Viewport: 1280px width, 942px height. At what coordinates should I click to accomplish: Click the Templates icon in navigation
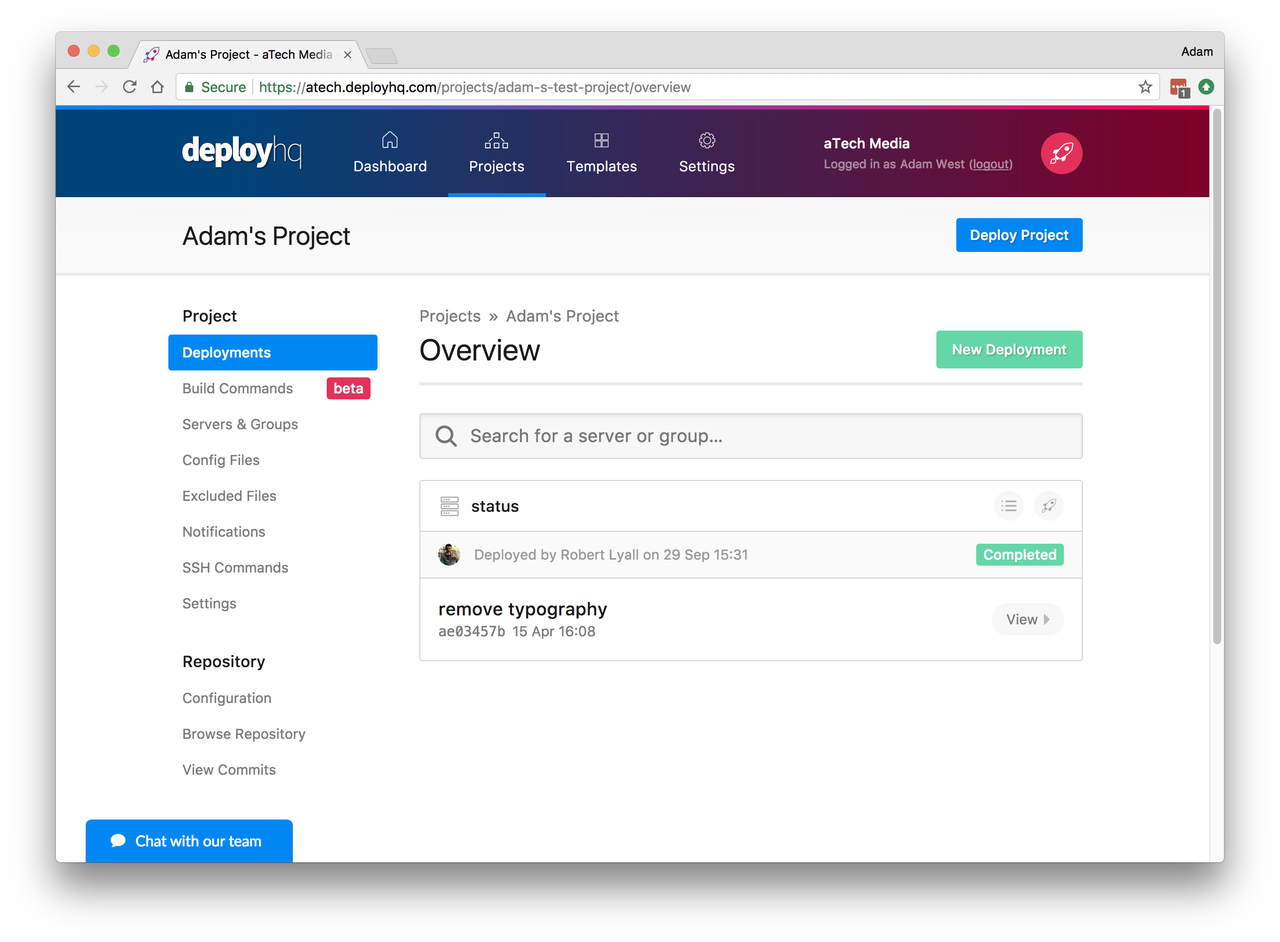click(601, 141)
